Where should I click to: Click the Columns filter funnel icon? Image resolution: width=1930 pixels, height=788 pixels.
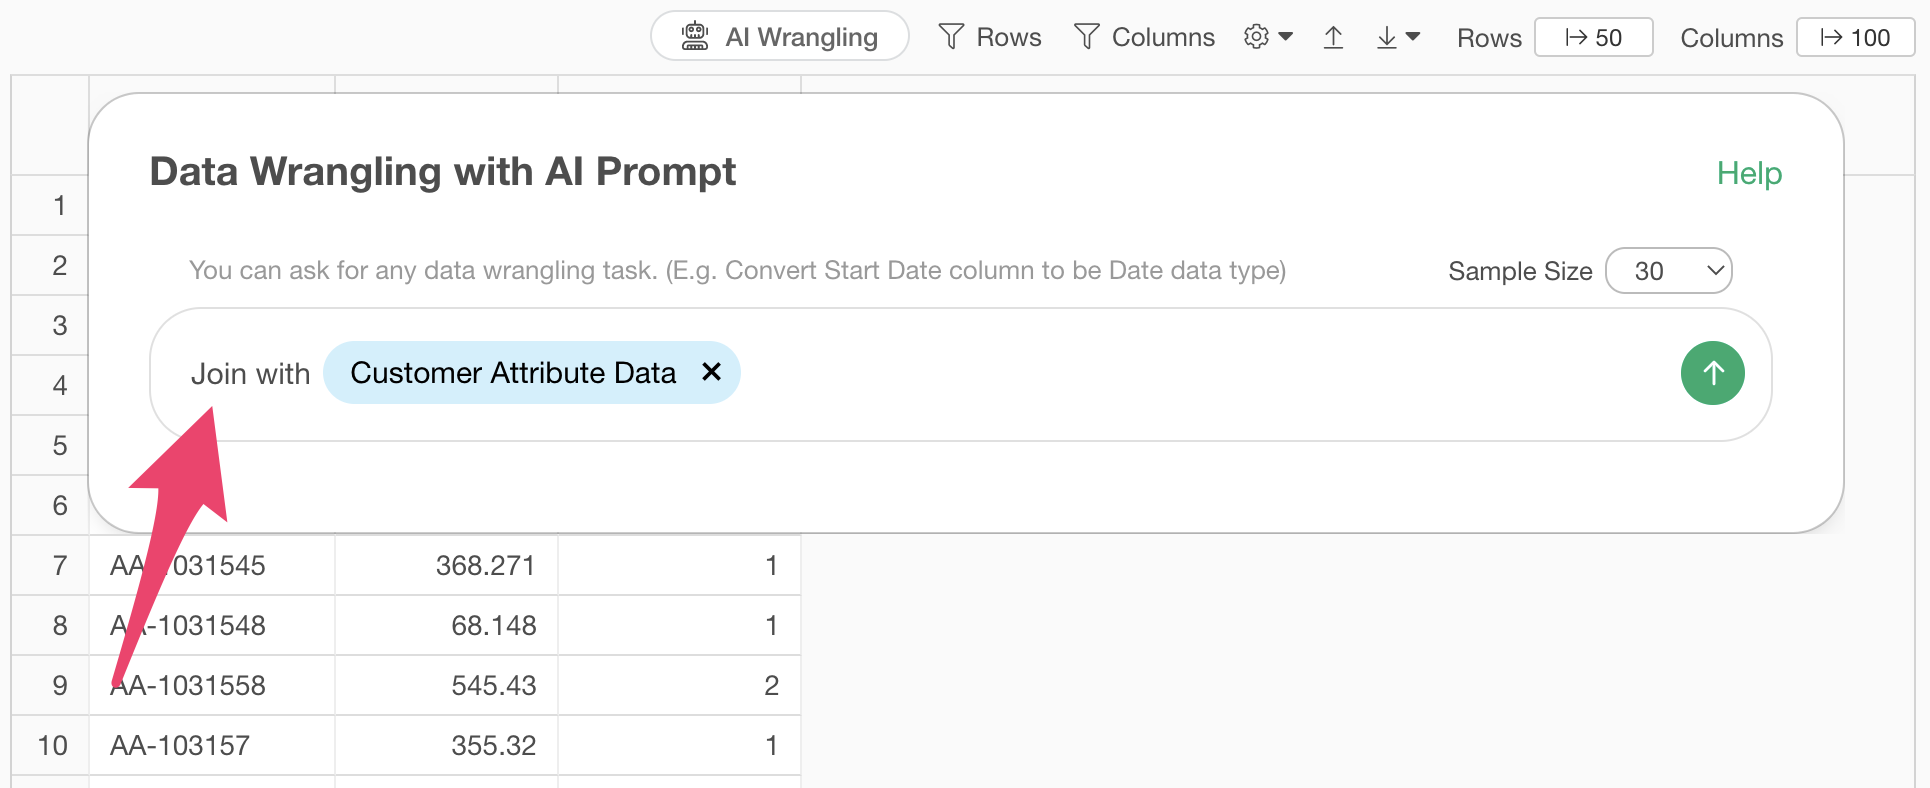pyautogui.click(x=1086, y=37)
